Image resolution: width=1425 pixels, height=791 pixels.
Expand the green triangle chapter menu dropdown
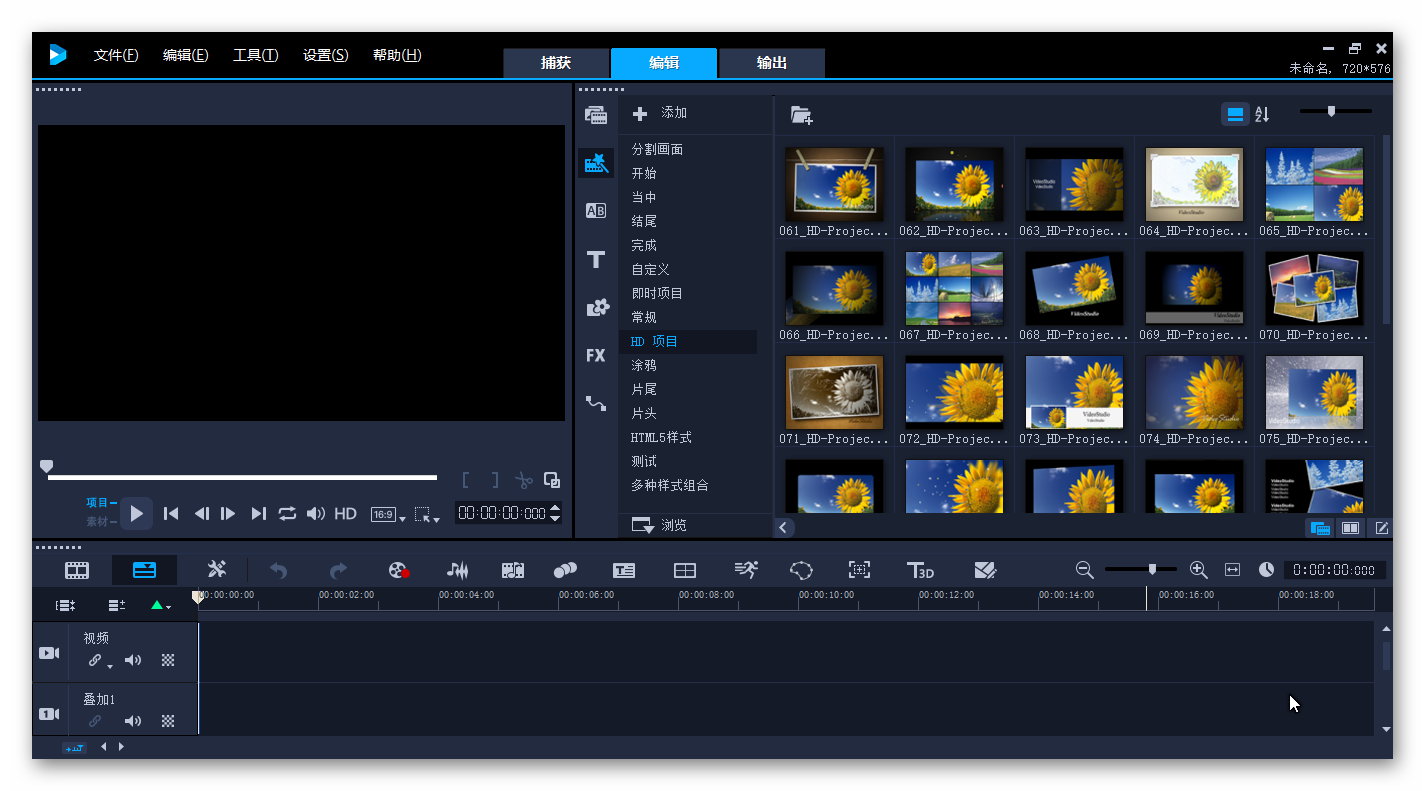coord(161,605)
